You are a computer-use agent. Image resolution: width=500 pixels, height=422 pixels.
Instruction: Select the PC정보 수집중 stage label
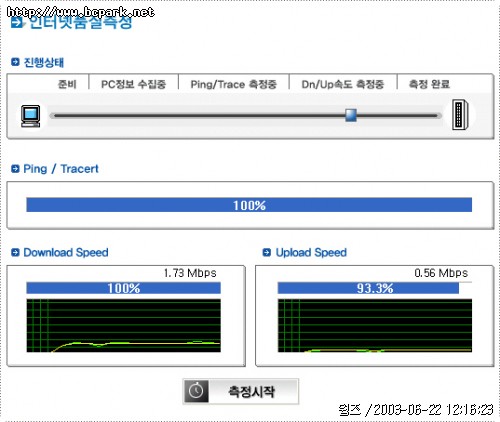(x=133, y=84)
